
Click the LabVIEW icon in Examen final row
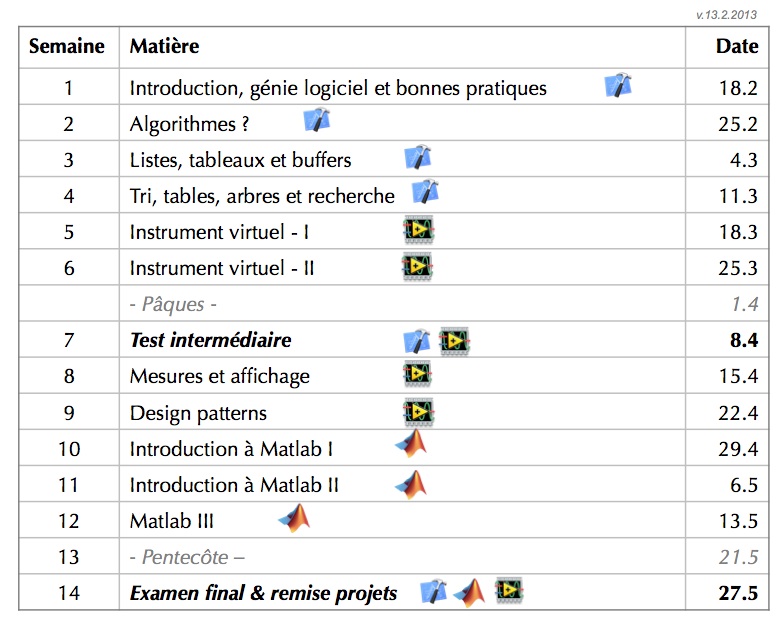(509, 591)
